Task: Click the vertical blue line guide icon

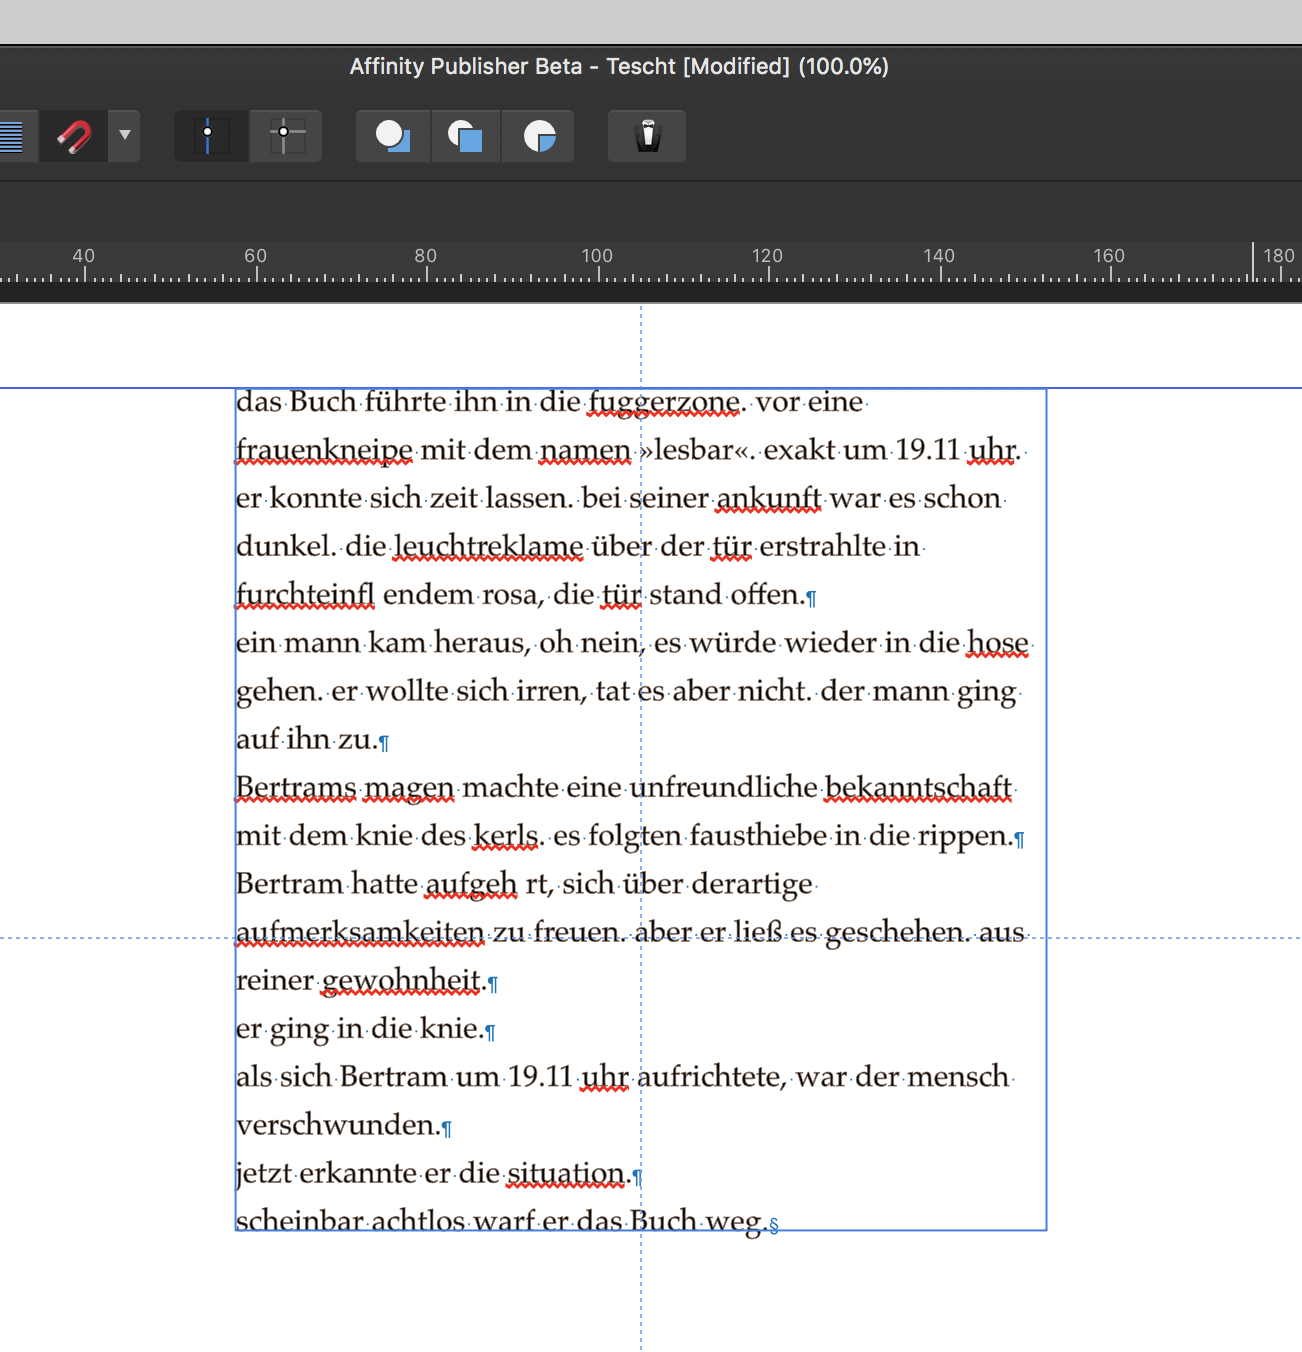Action: [x=209, y=136]
